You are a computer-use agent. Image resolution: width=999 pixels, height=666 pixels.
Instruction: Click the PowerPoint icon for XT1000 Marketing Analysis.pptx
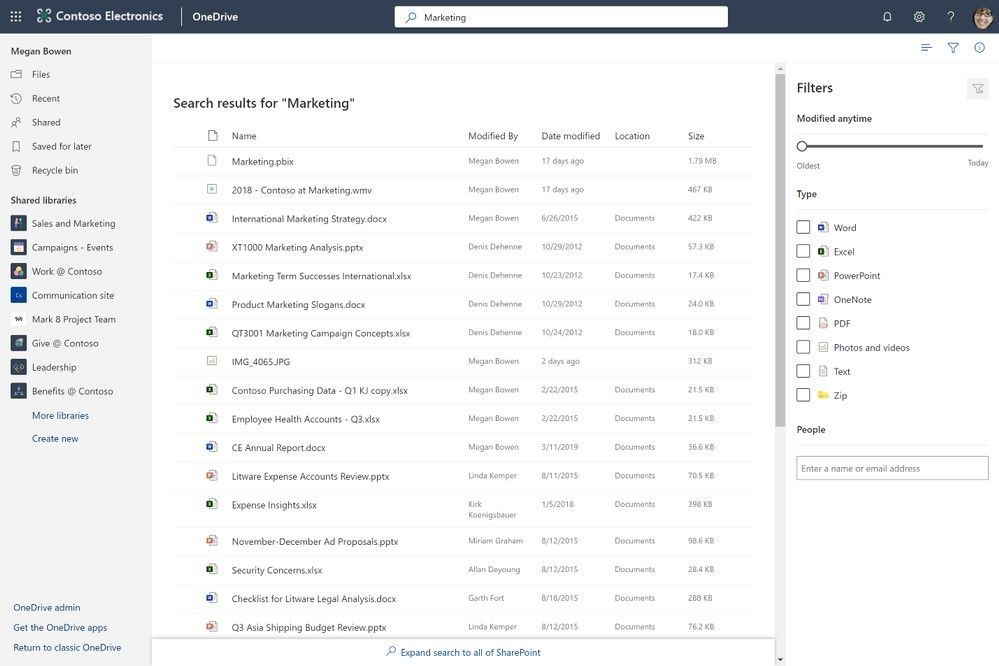click(212, 246)
